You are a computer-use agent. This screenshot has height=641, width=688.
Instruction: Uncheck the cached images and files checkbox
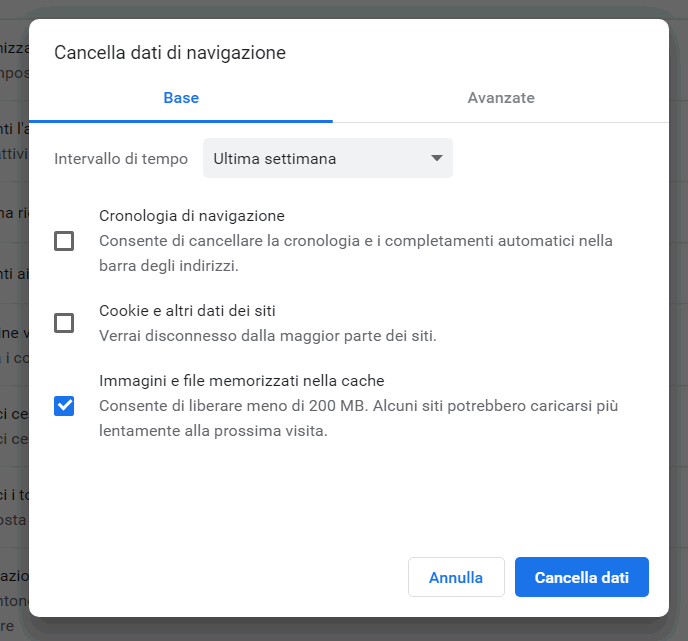[x=64, y=405]
